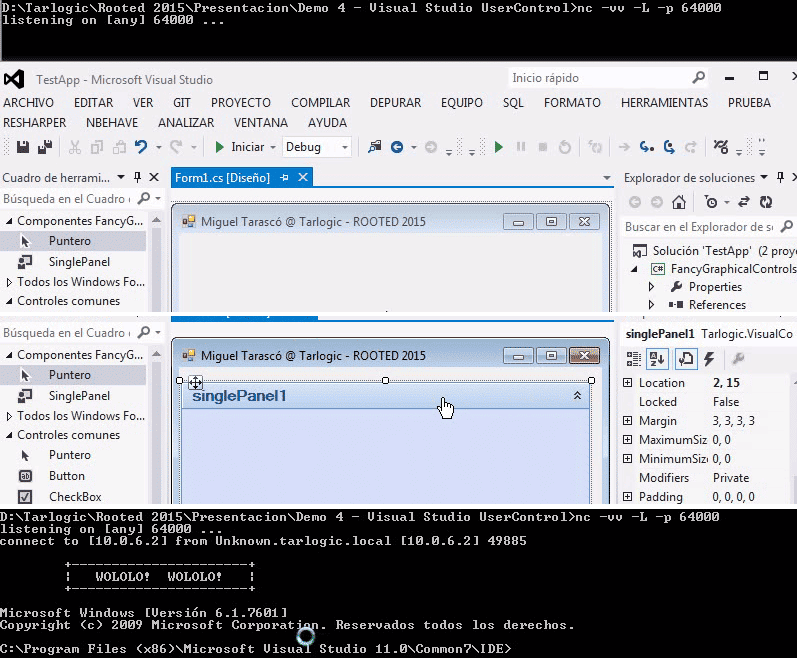
Task: Click the Cut scissors icon
Action: [x=75, y=147]
